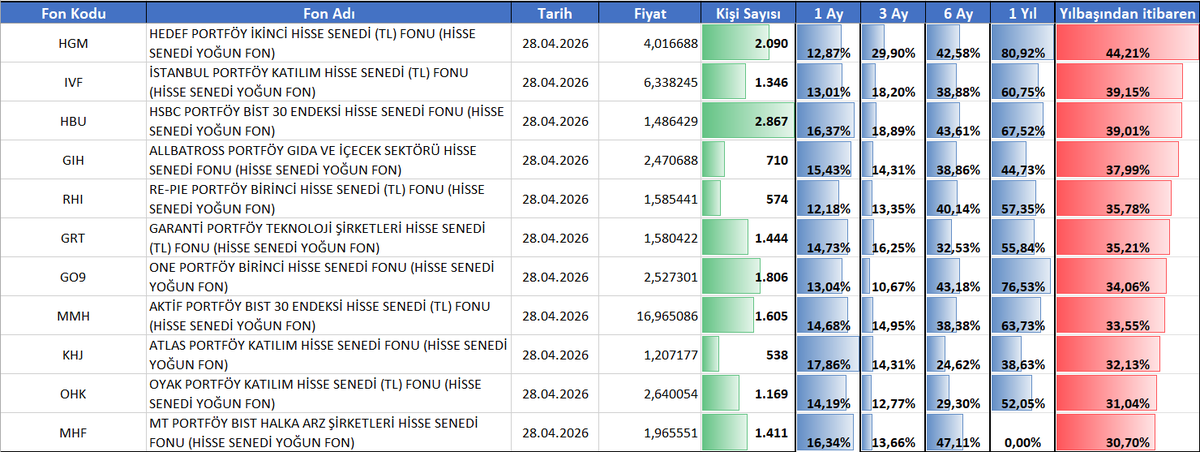
Task: Select price cell 1,207177
Action: [650, 354]
